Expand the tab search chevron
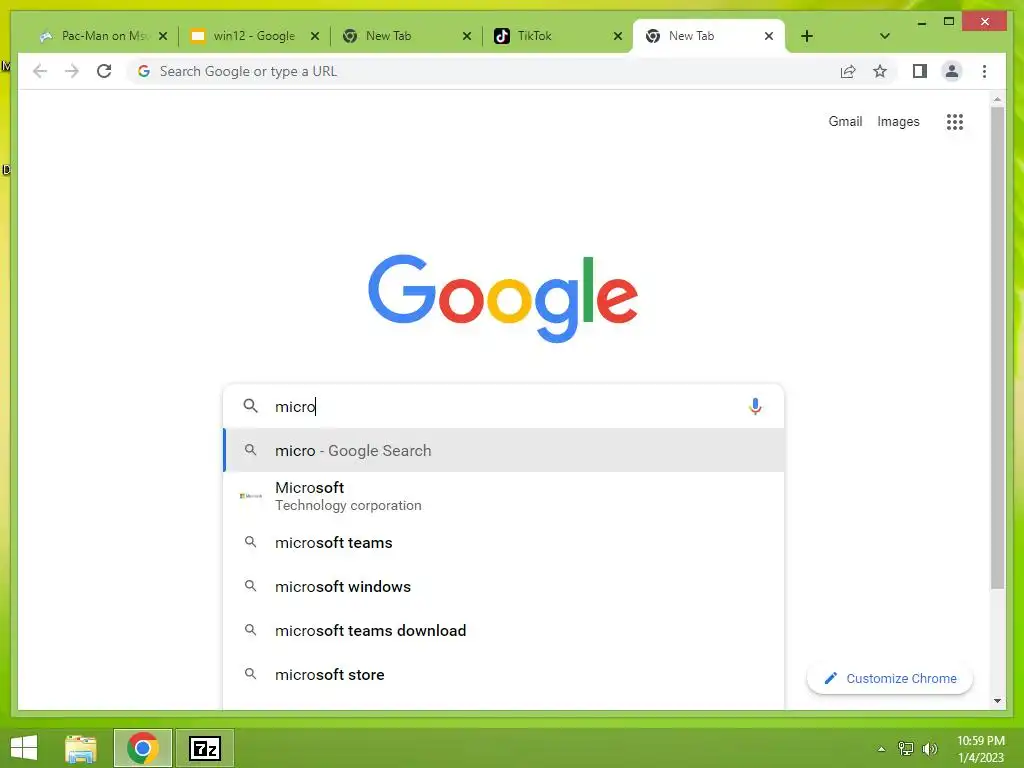The height and width of the screenshot is (768, 1024). coord(885,36)
